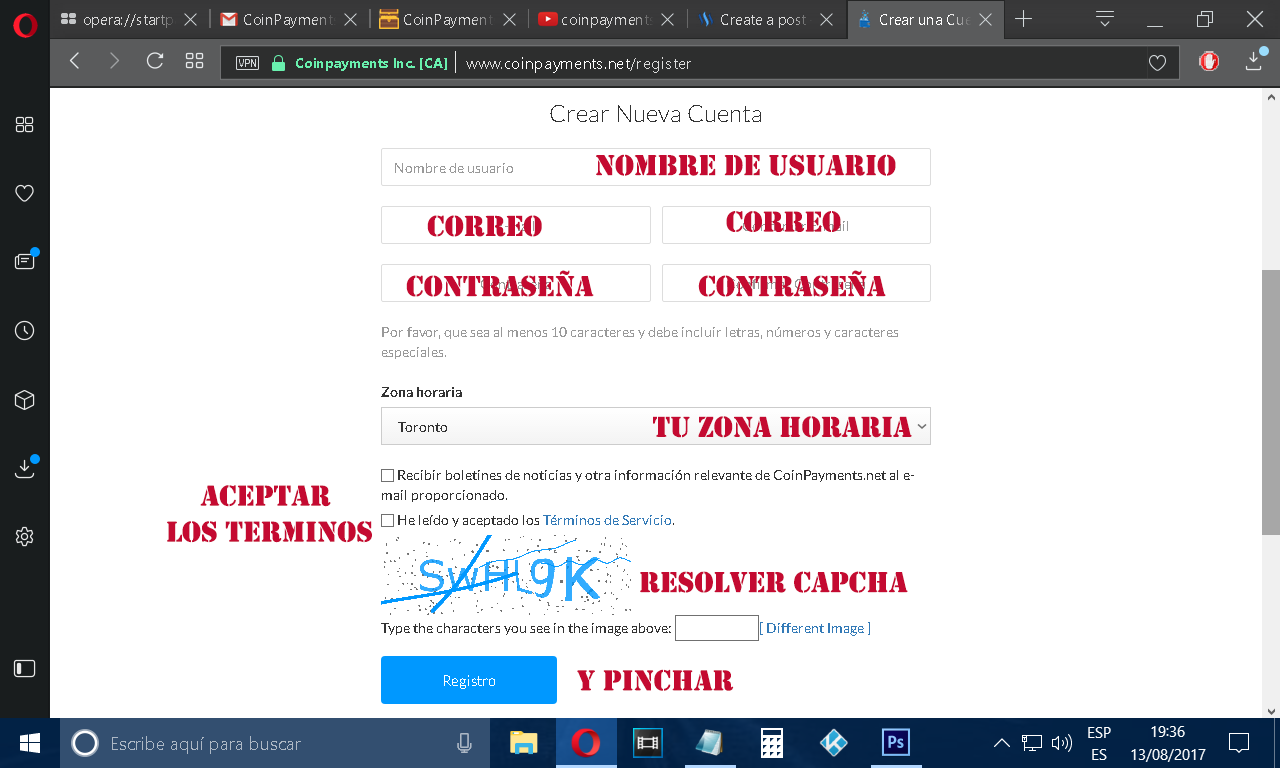Click the first password field

[x=516, y=283]
